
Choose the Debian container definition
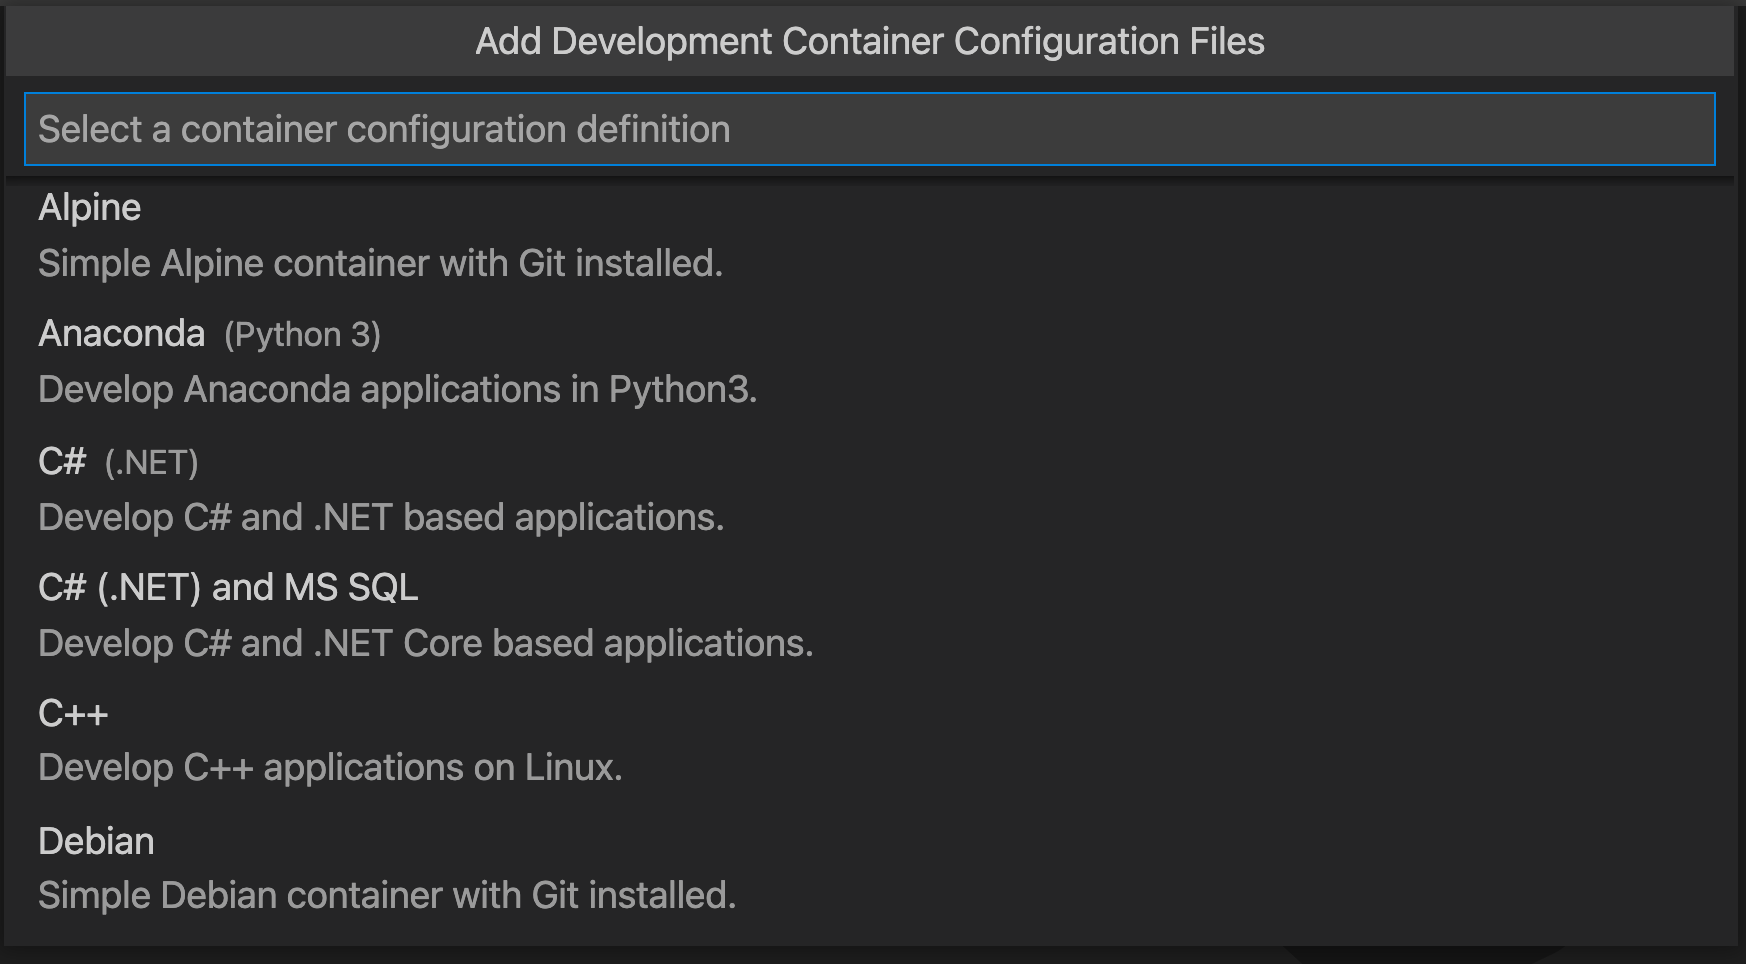(869, 868)
